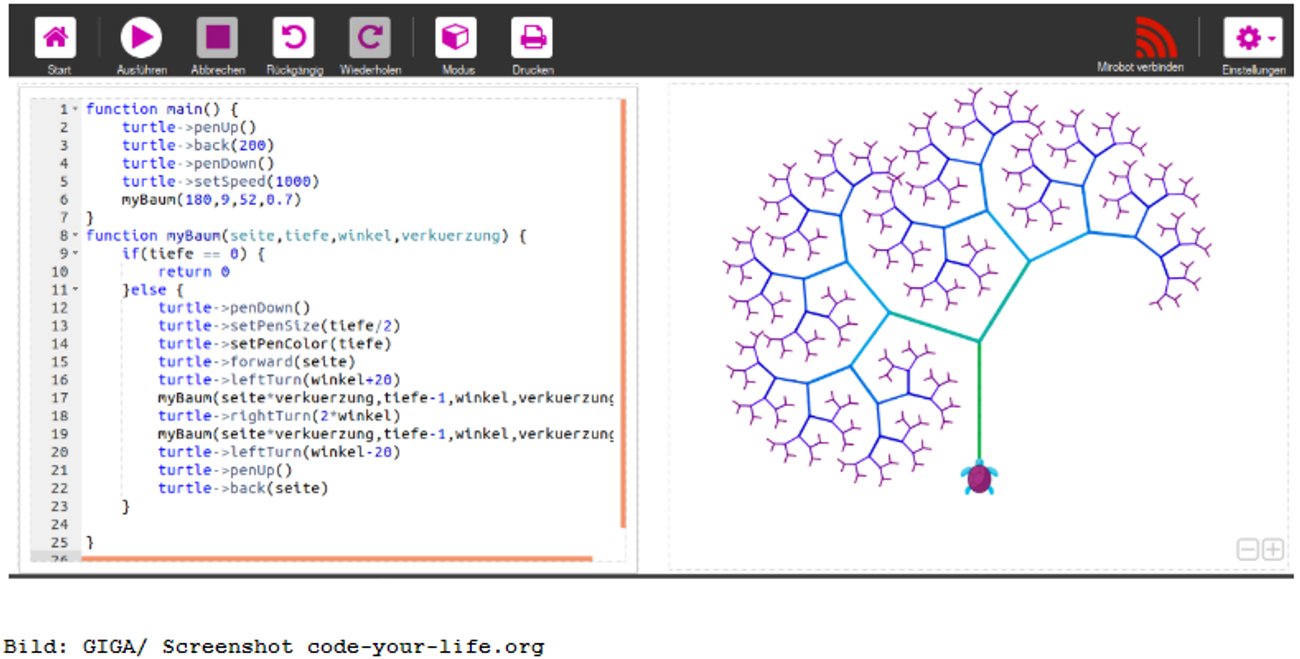This screenshot has height=659, width=1300.
Task: Click the vertical scrollbar of the code editor
Action: 623,312
